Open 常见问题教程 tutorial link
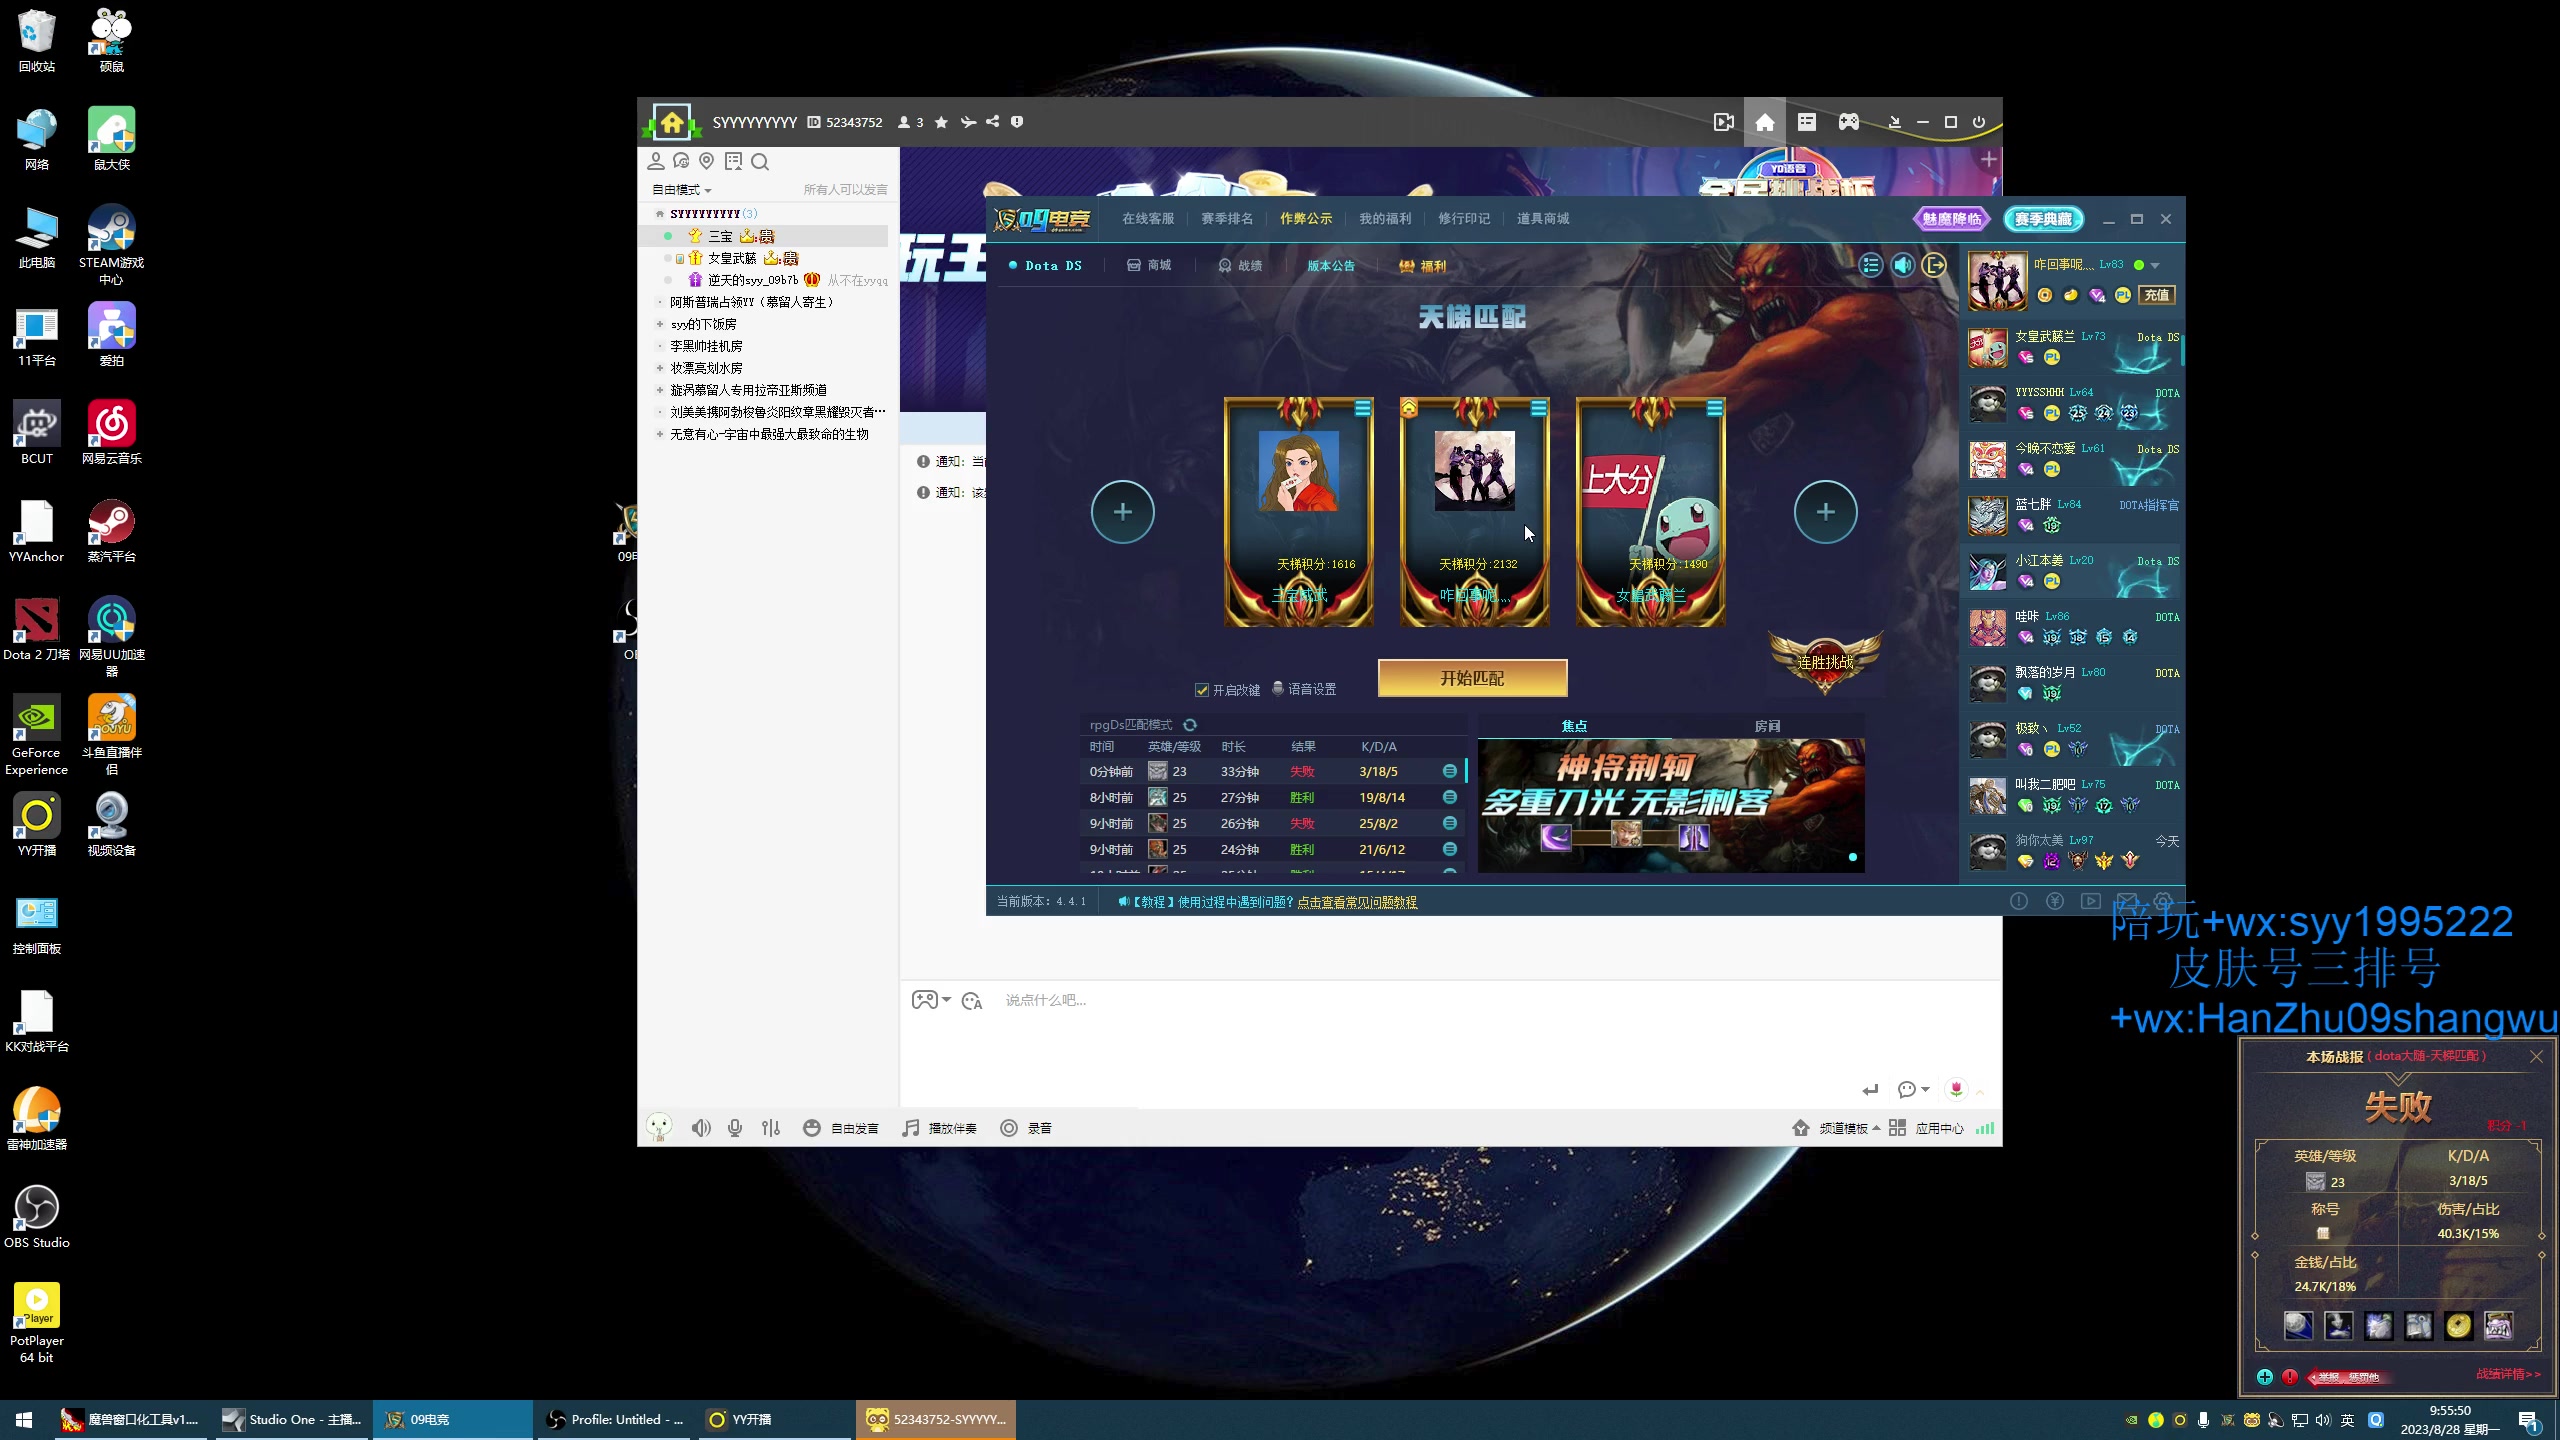 click(x=1357, y=902)
